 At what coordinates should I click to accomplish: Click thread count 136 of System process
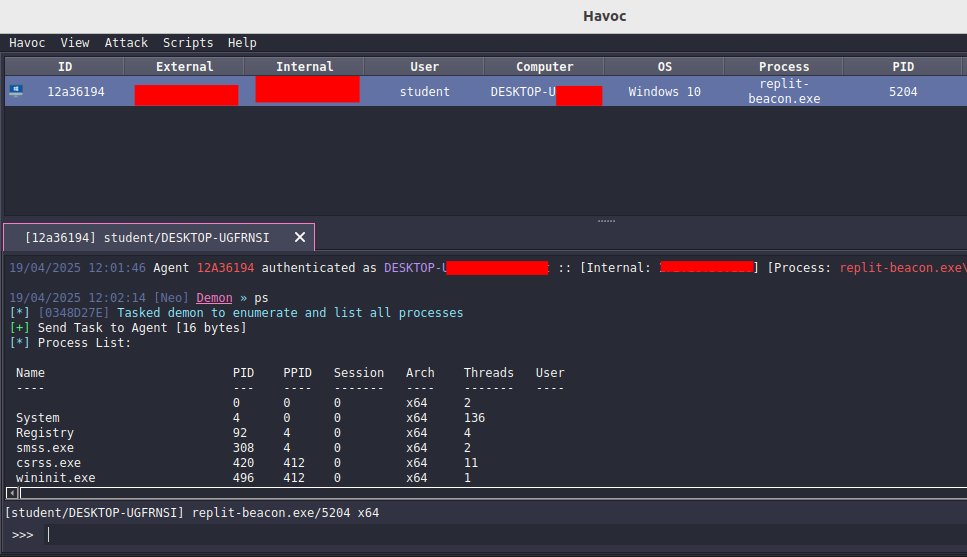474,418
